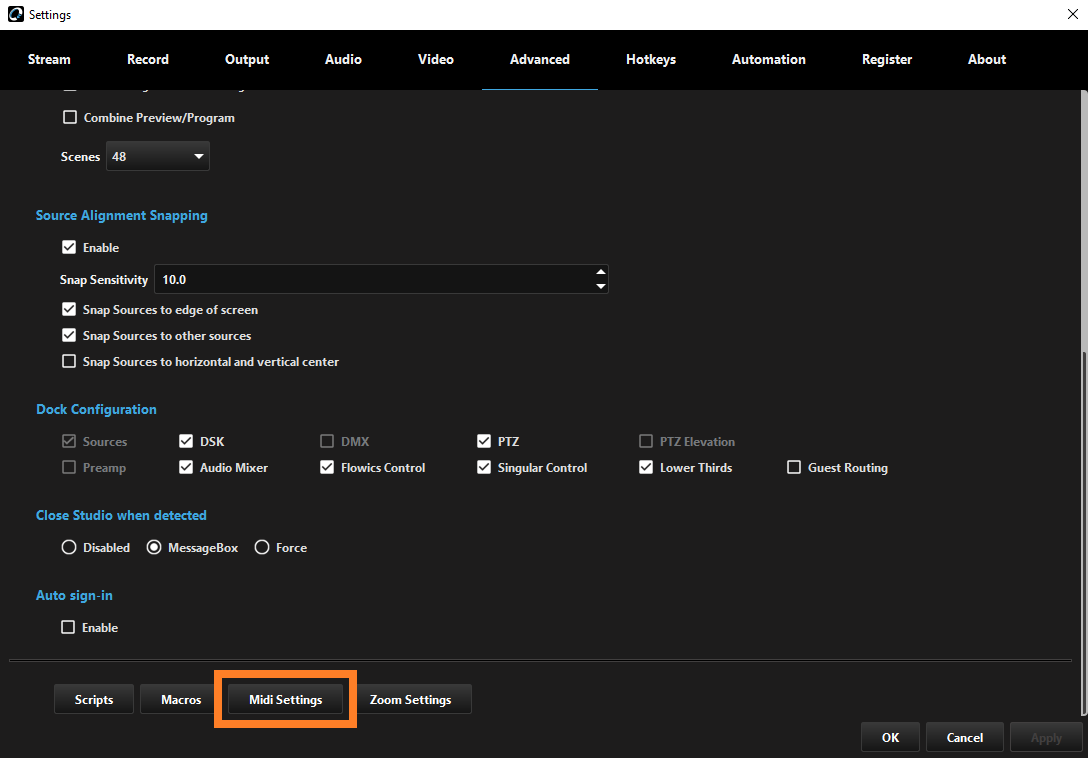Increase Snap Sensitivity with up arrow
Image resolution: width=1088 pixels, height=758 pixels.
click(601, 271)
